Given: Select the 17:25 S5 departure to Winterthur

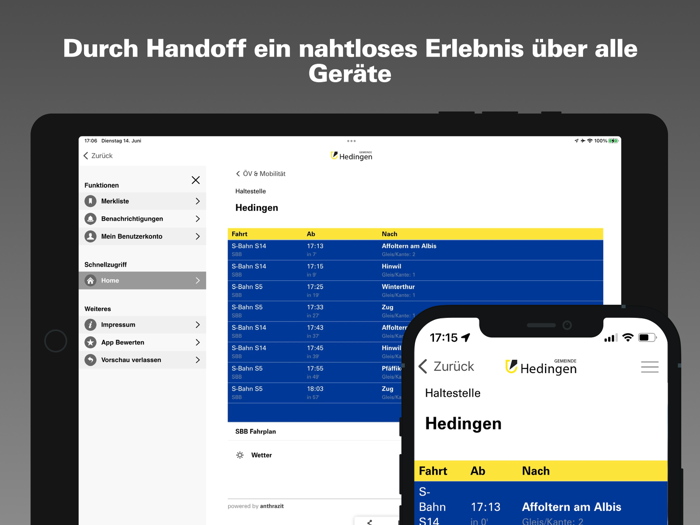Looking at the screenshot, I should pos(415,291).
